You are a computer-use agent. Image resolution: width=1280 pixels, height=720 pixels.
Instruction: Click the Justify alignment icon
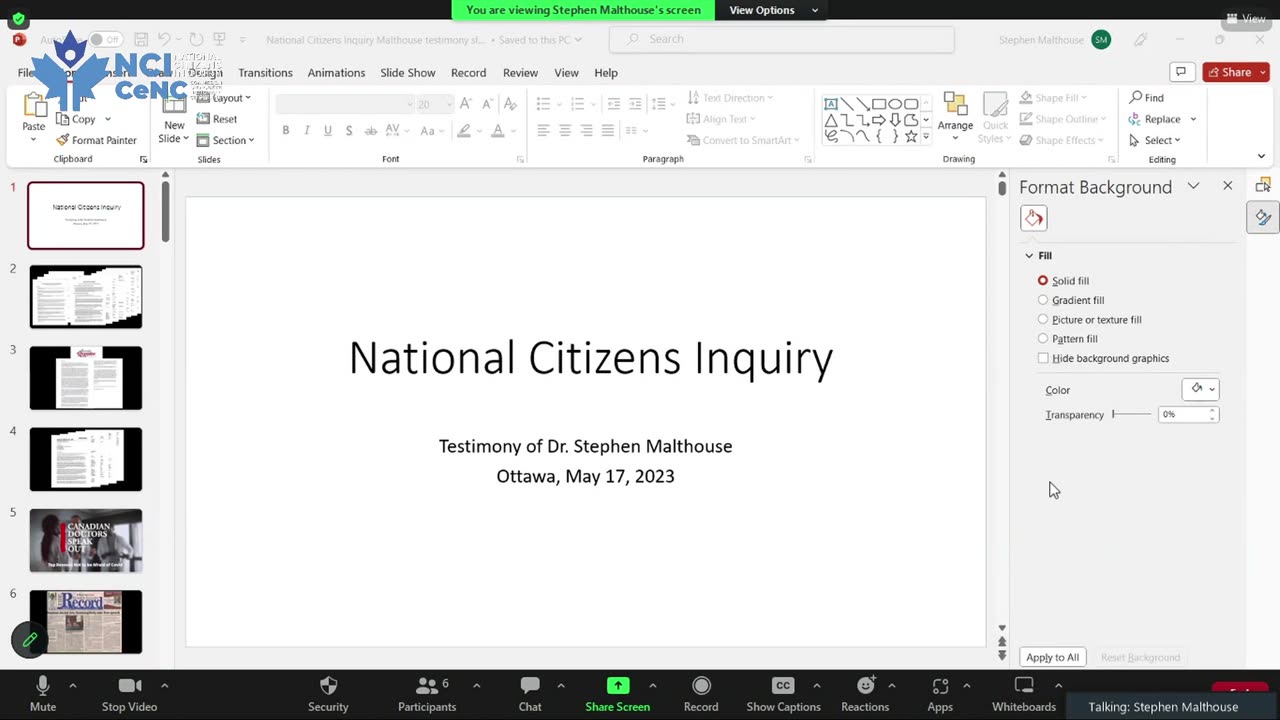coord(607,131)
